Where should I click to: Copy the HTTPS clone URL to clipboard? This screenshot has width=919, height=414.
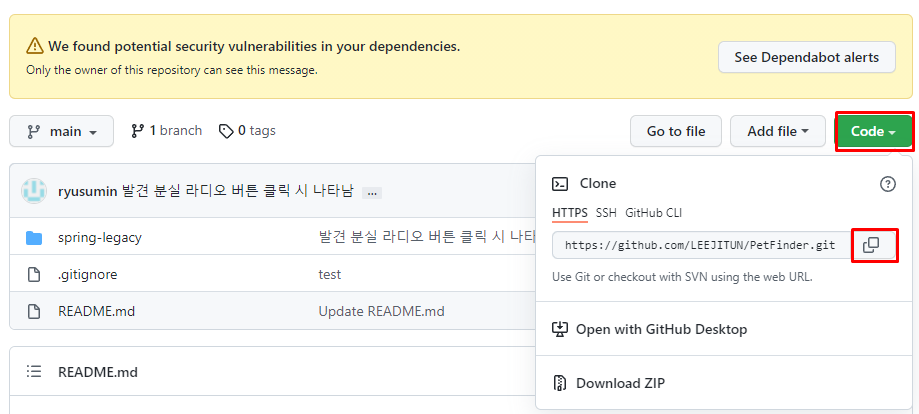click(x=872, y=245)
